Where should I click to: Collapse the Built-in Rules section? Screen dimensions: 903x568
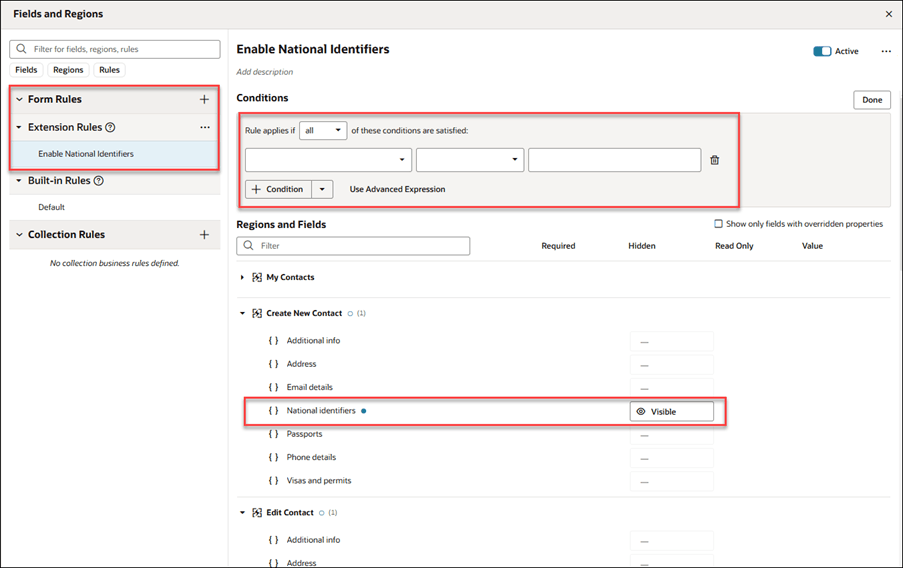[x=19, y=181]
